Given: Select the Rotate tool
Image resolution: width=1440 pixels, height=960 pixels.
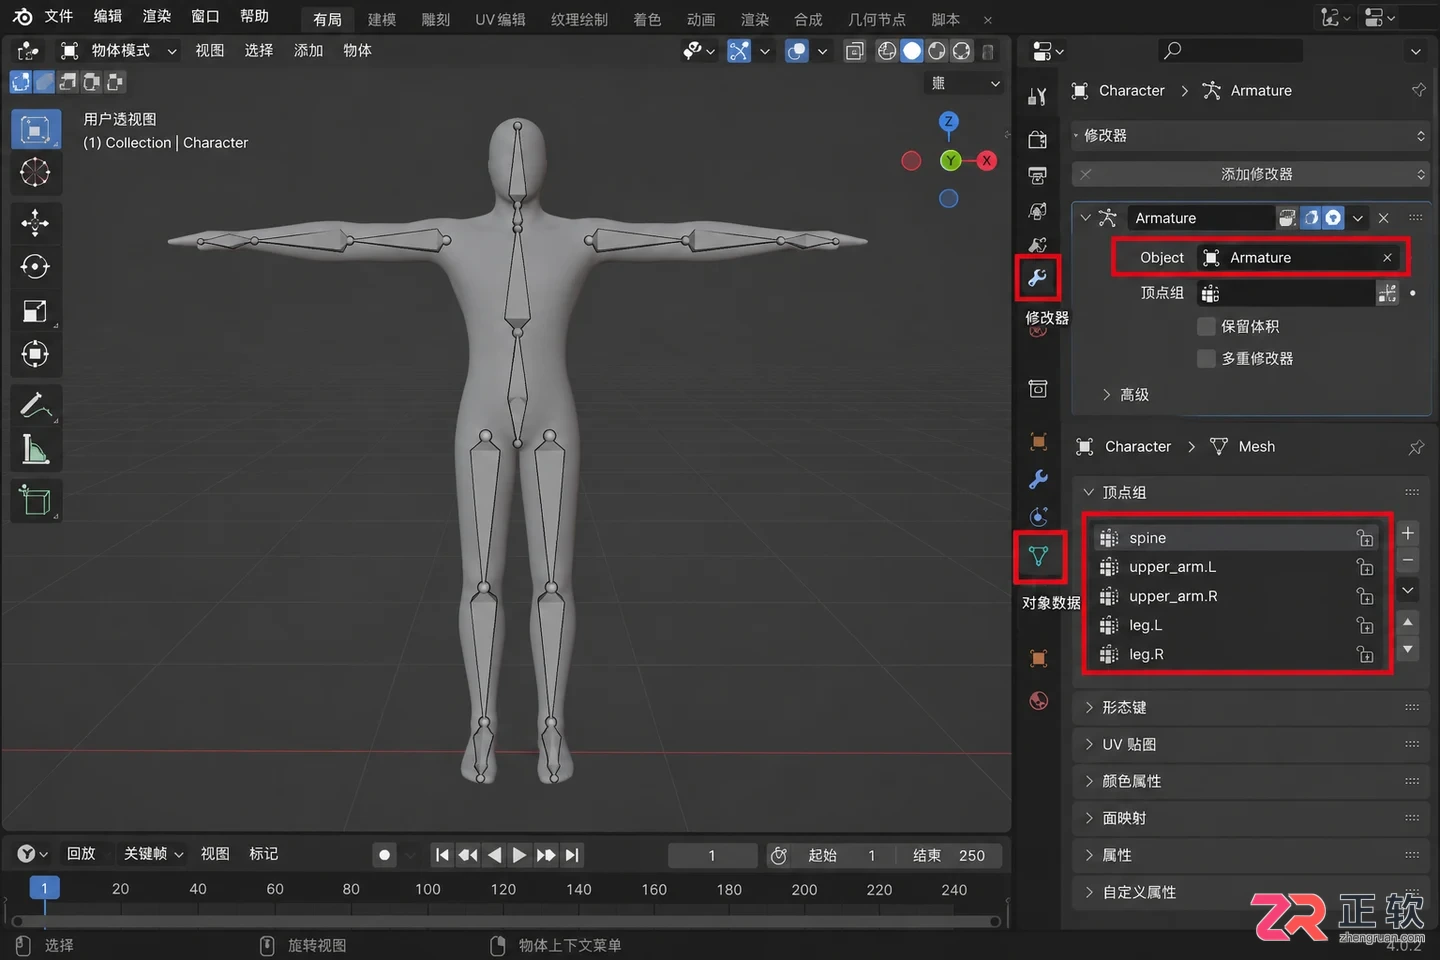Looking at the screenshot, I should (35, 266).
